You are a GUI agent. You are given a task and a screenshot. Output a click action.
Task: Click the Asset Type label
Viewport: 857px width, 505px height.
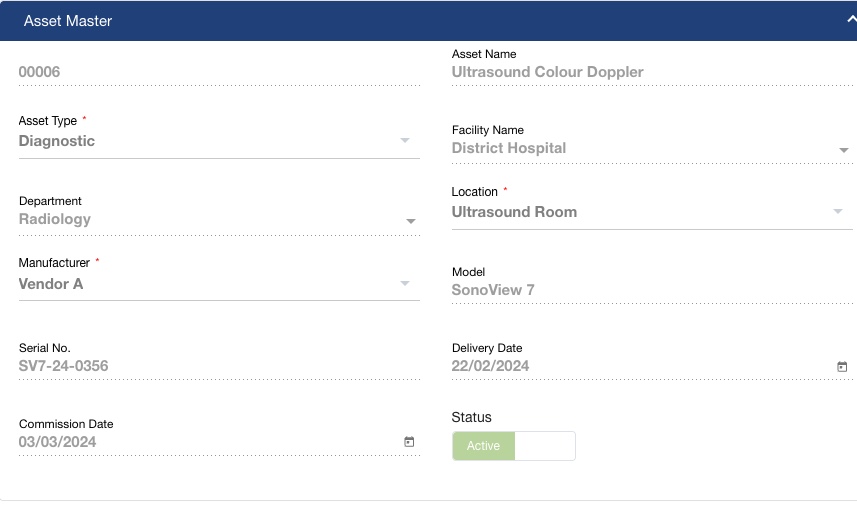[x=48, y=121]
